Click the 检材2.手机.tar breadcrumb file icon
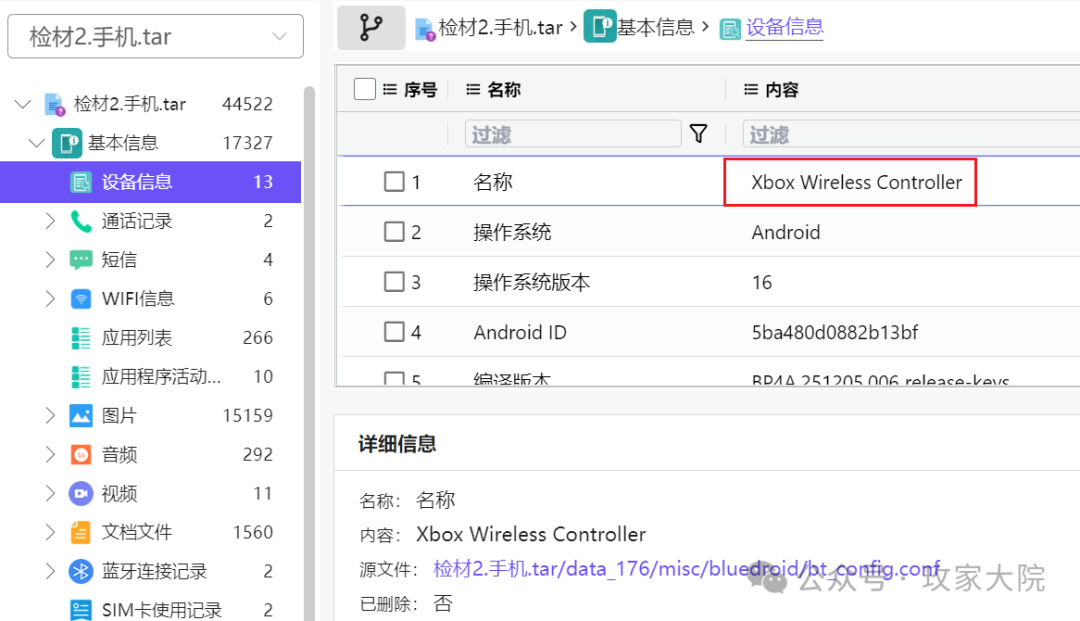Screen dimensions: 1080x621 point(426,29)
